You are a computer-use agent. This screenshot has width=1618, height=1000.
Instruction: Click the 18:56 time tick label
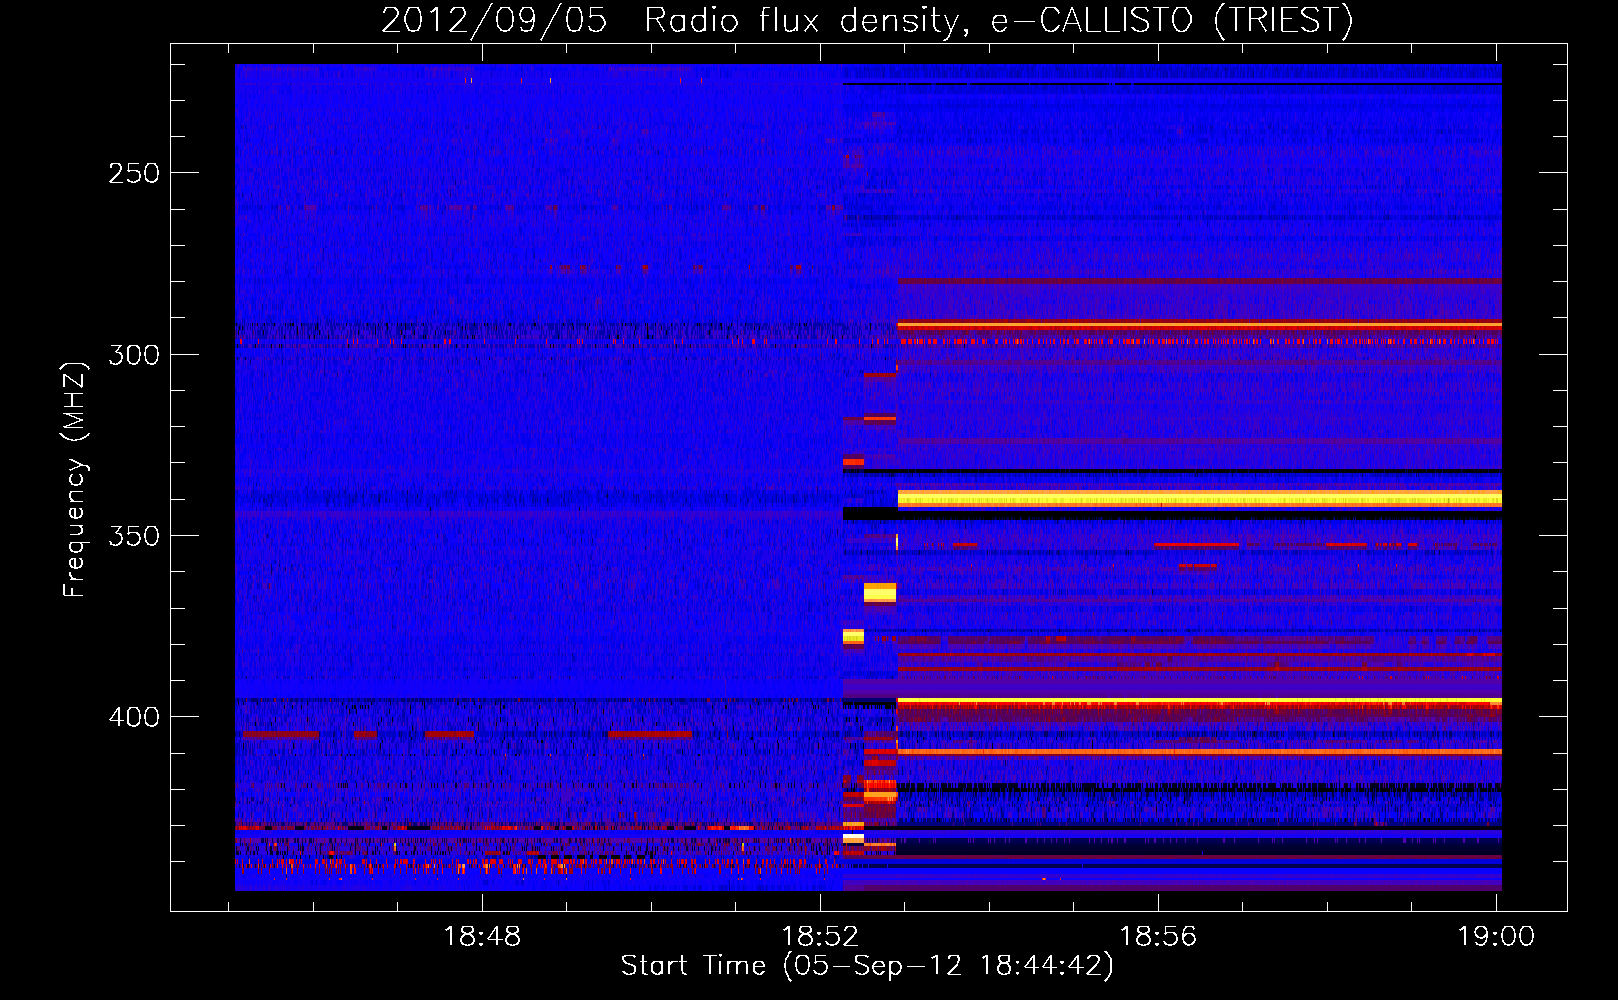(x=1158, y=936)
